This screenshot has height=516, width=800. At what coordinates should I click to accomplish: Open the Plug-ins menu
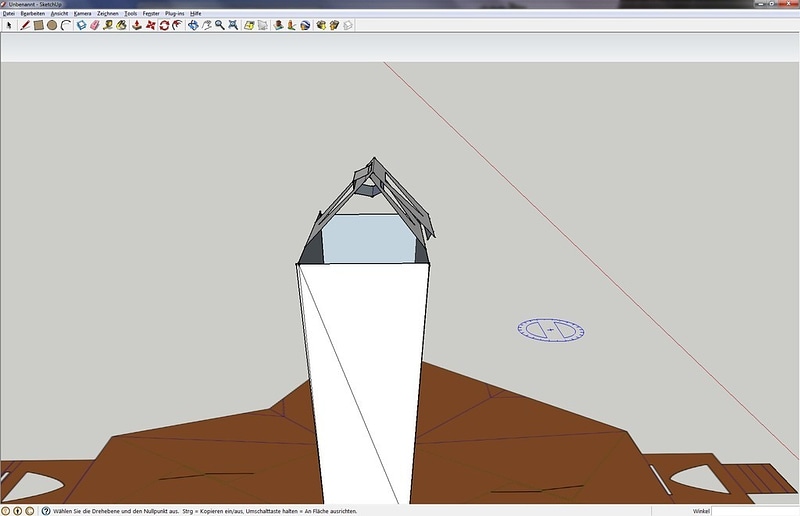pyautogui.click(x=174, y=13)
